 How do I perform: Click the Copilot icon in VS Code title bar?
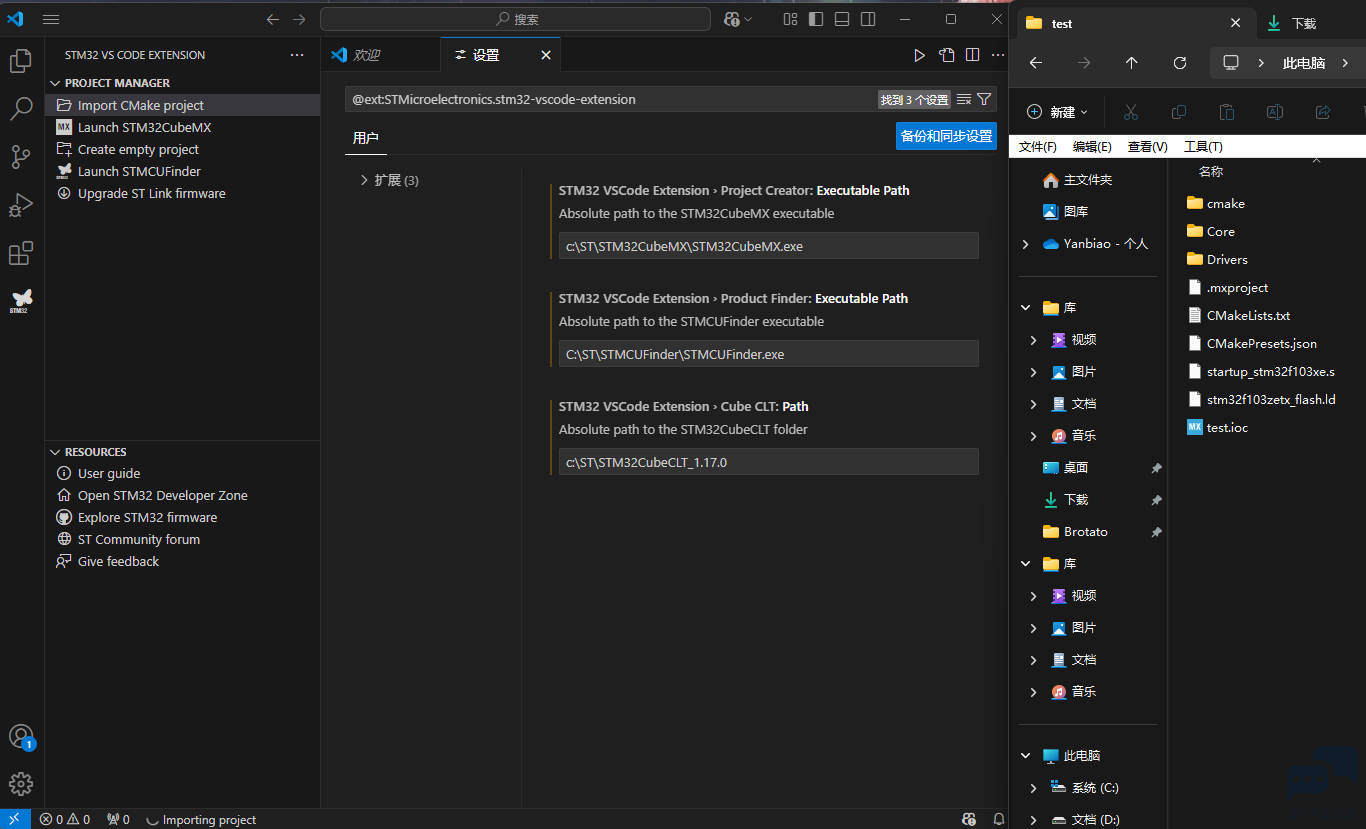(732, 19)
